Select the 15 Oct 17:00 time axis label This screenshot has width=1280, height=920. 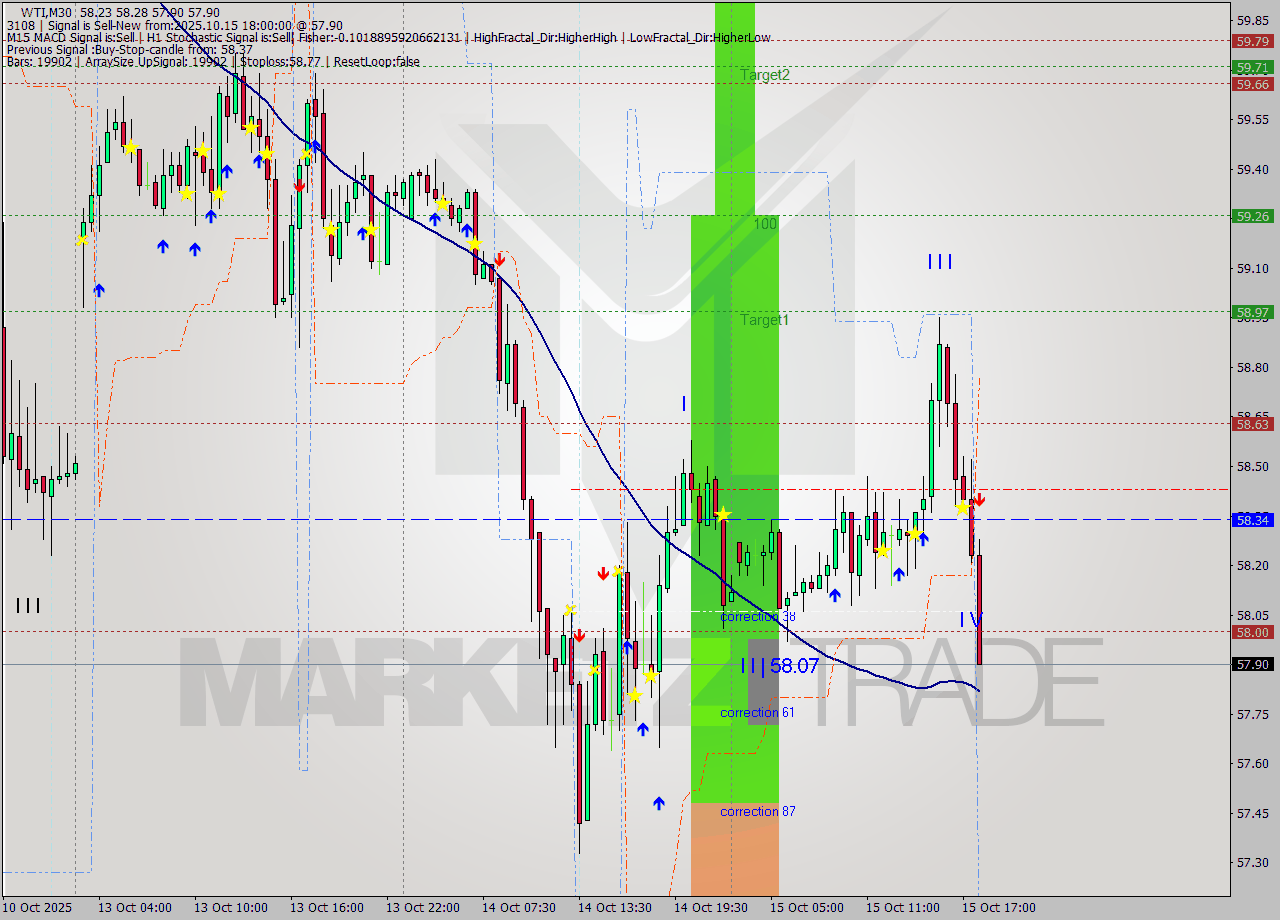pyautogui.click(x=1000, y=908)
